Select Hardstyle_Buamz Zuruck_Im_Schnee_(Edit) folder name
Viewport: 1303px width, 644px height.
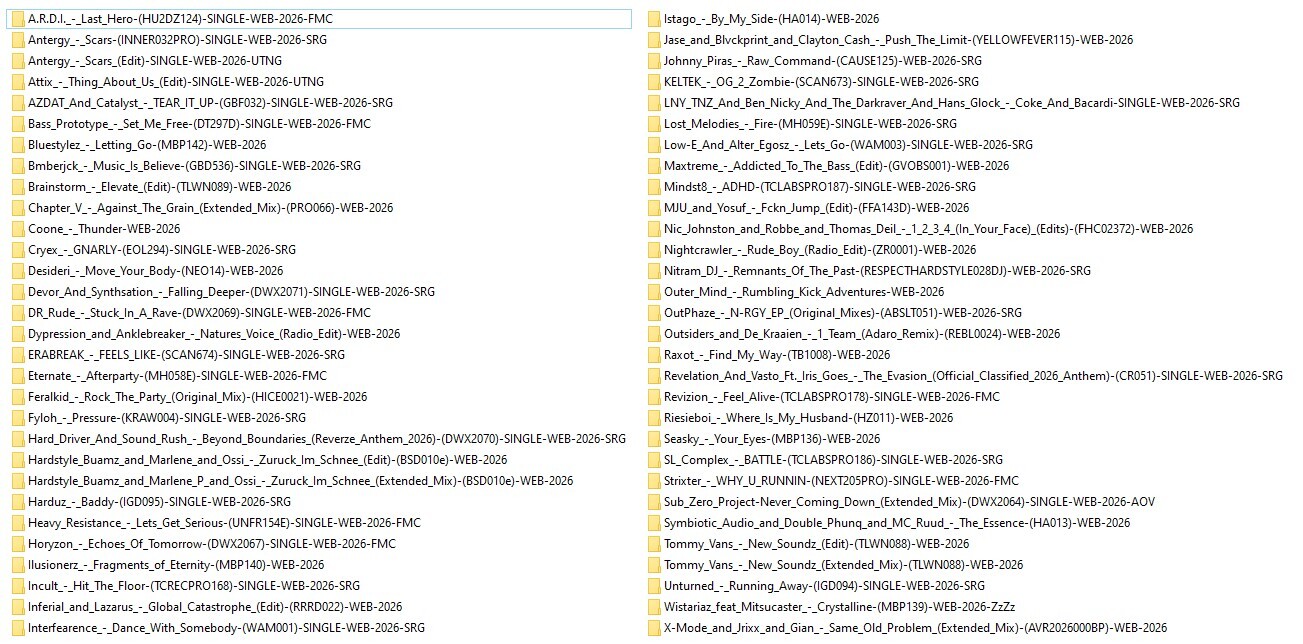pyautogui.click(x=267, y=460)
